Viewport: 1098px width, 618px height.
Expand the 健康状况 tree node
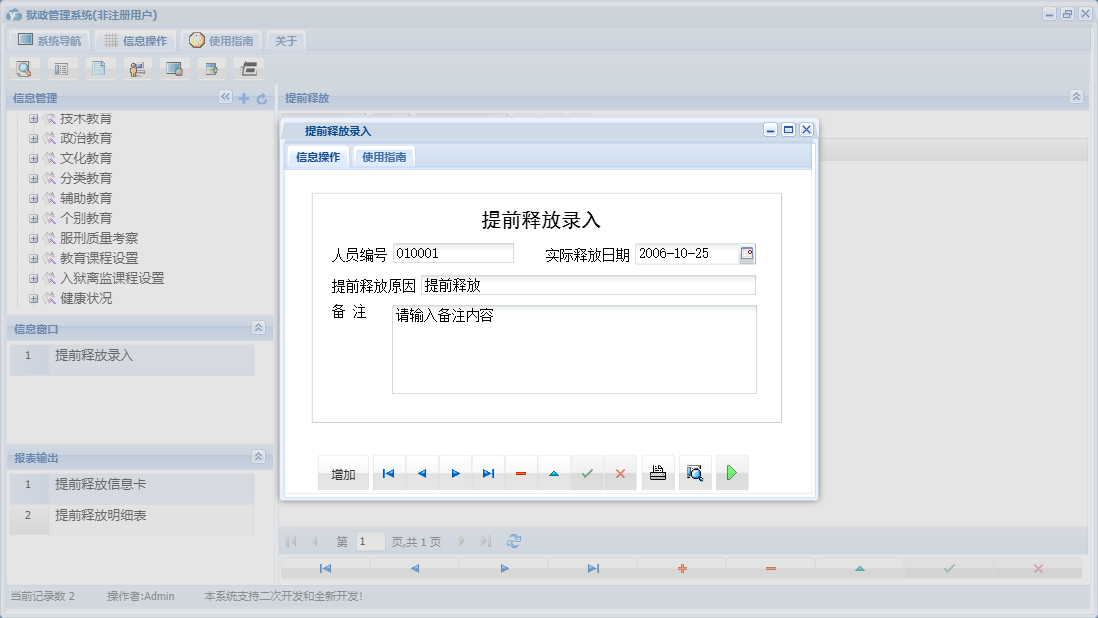(x=33, y=298)
